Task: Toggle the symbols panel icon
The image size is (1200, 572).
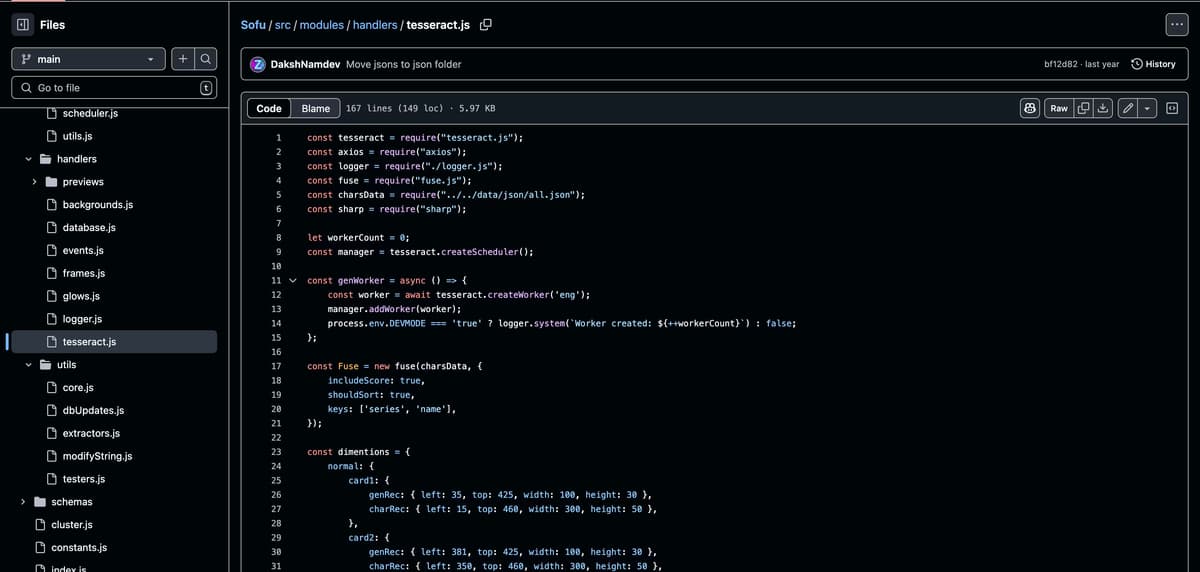Action: coord(1173,108)
